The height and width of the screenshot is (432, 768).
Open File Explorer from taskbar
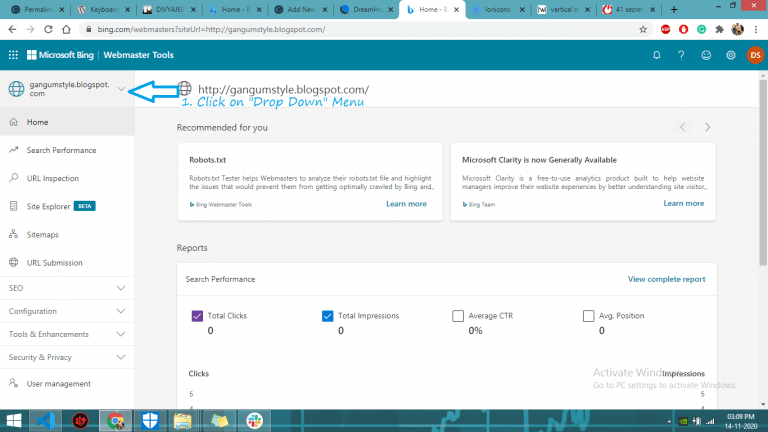click(182, 421)
